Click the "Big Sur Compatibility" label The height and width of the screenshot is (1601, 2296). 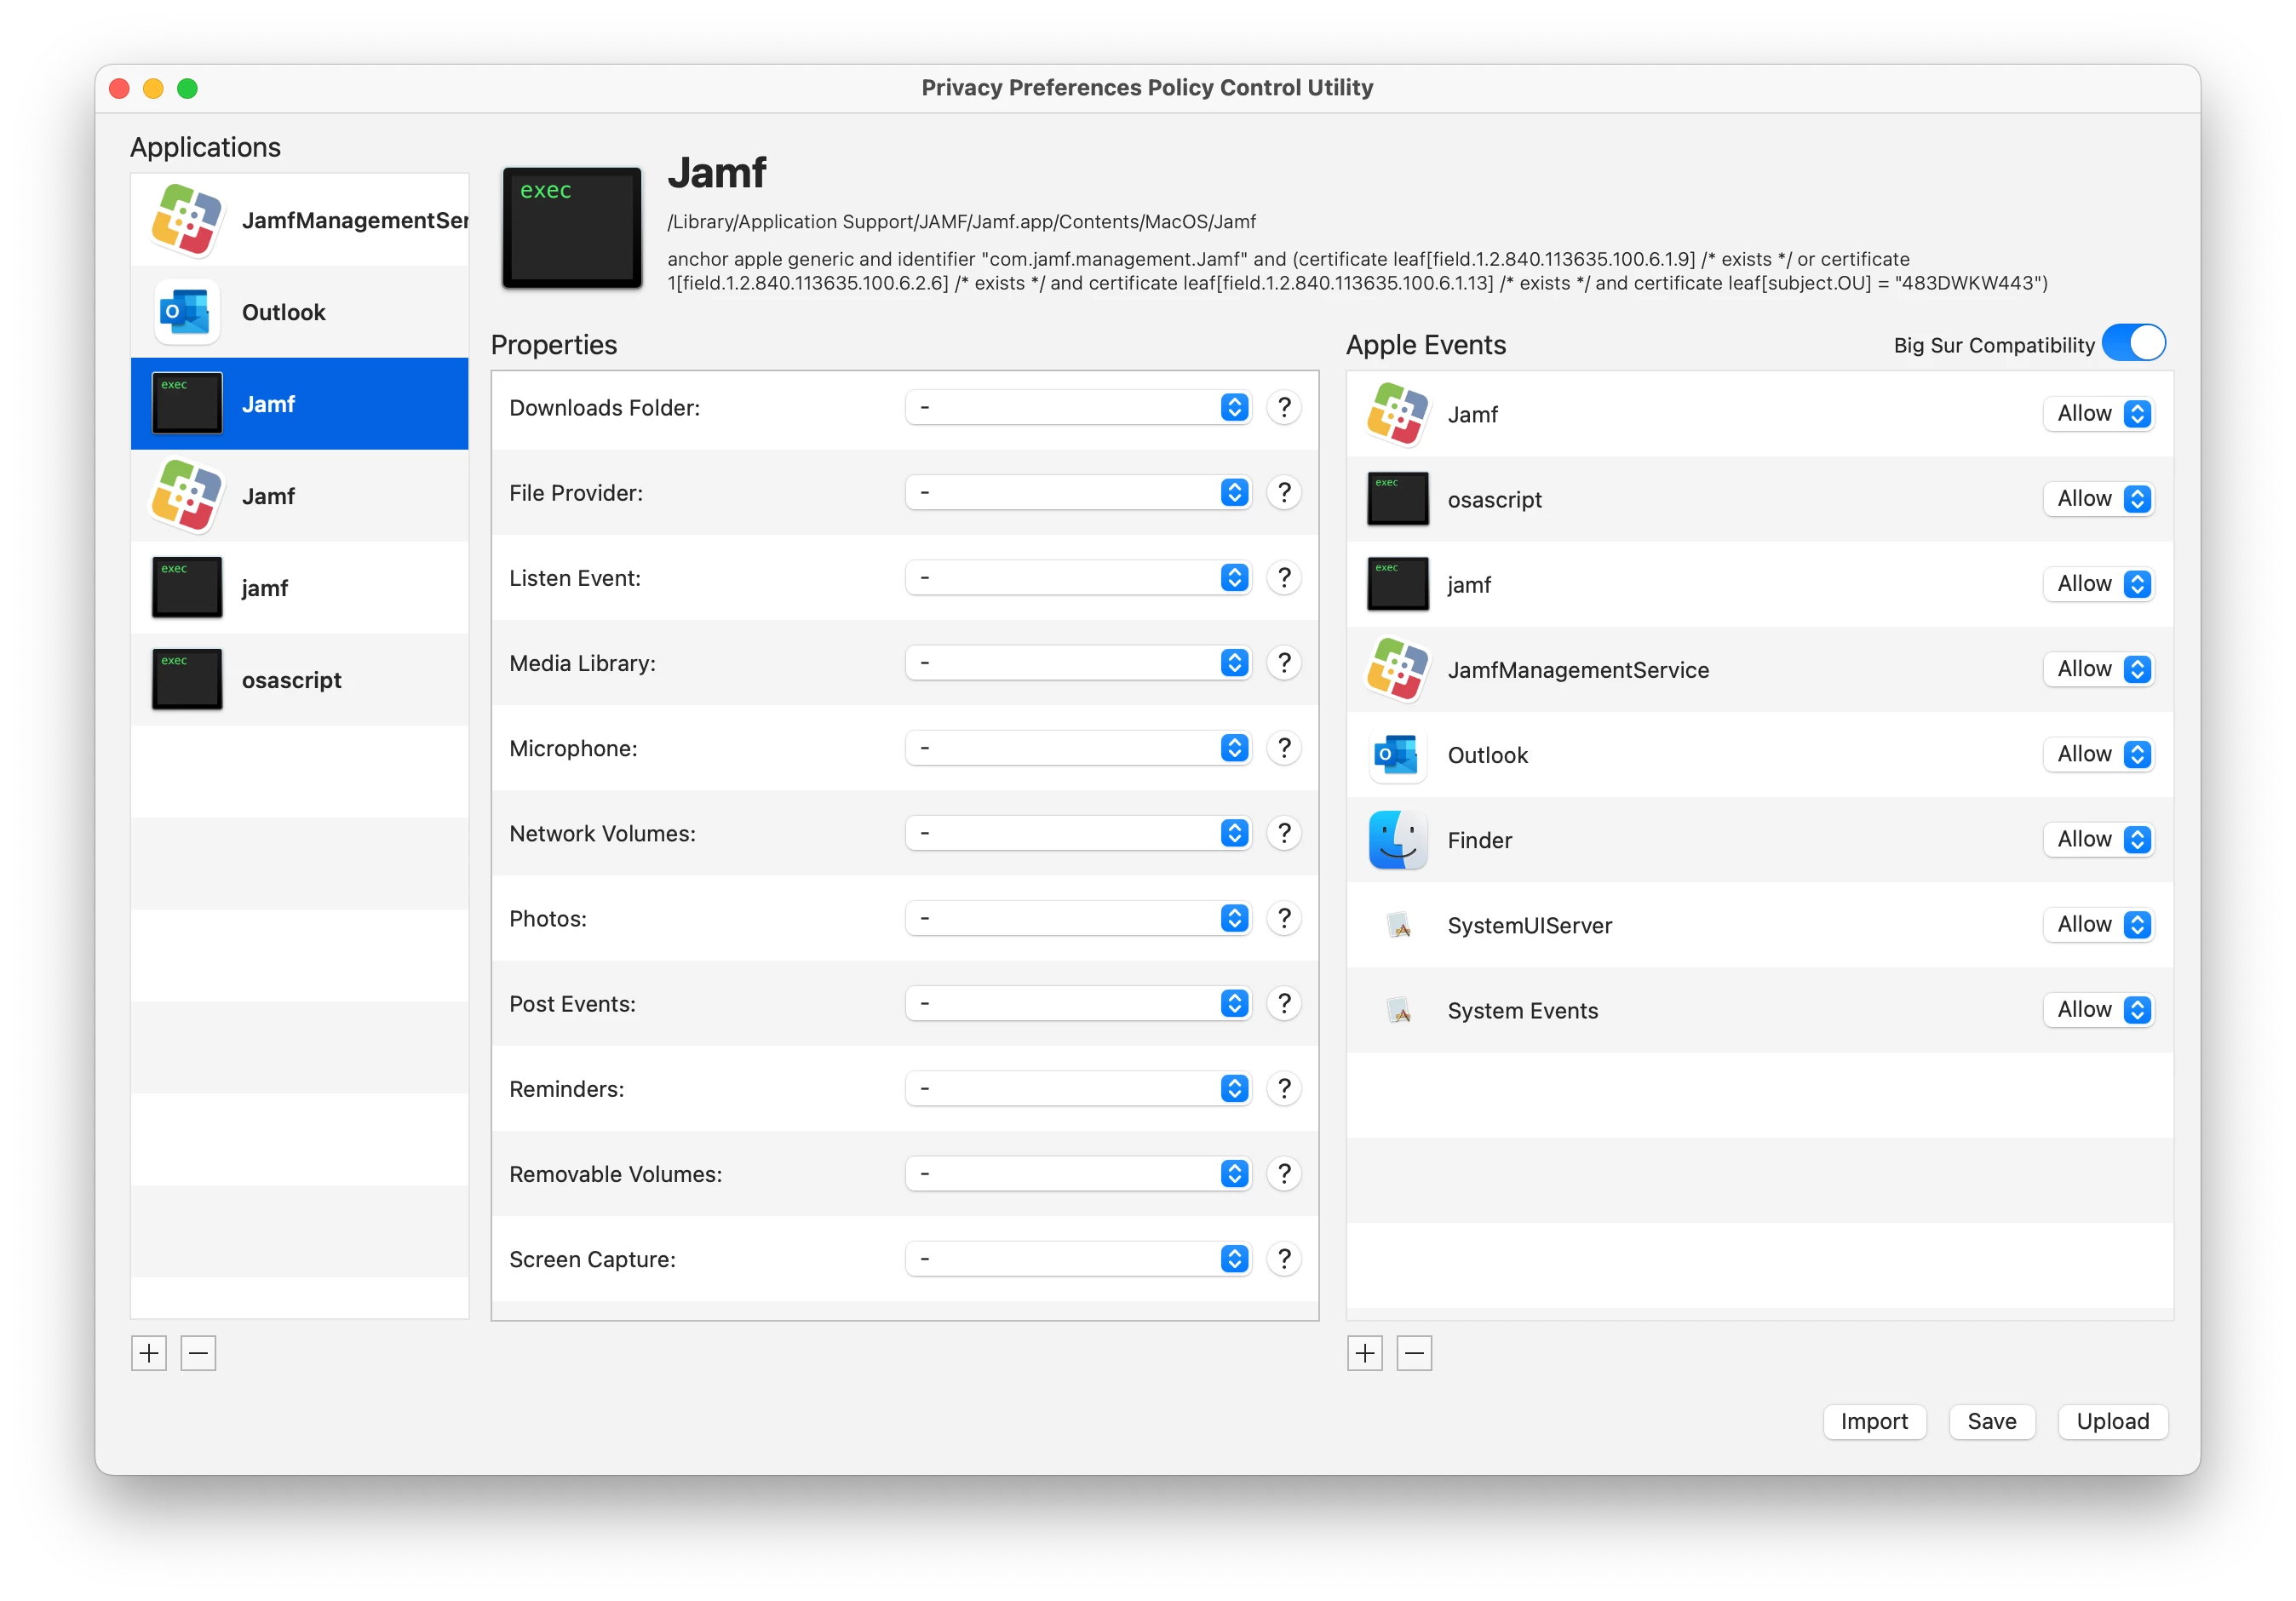[x=1994, y=345]
